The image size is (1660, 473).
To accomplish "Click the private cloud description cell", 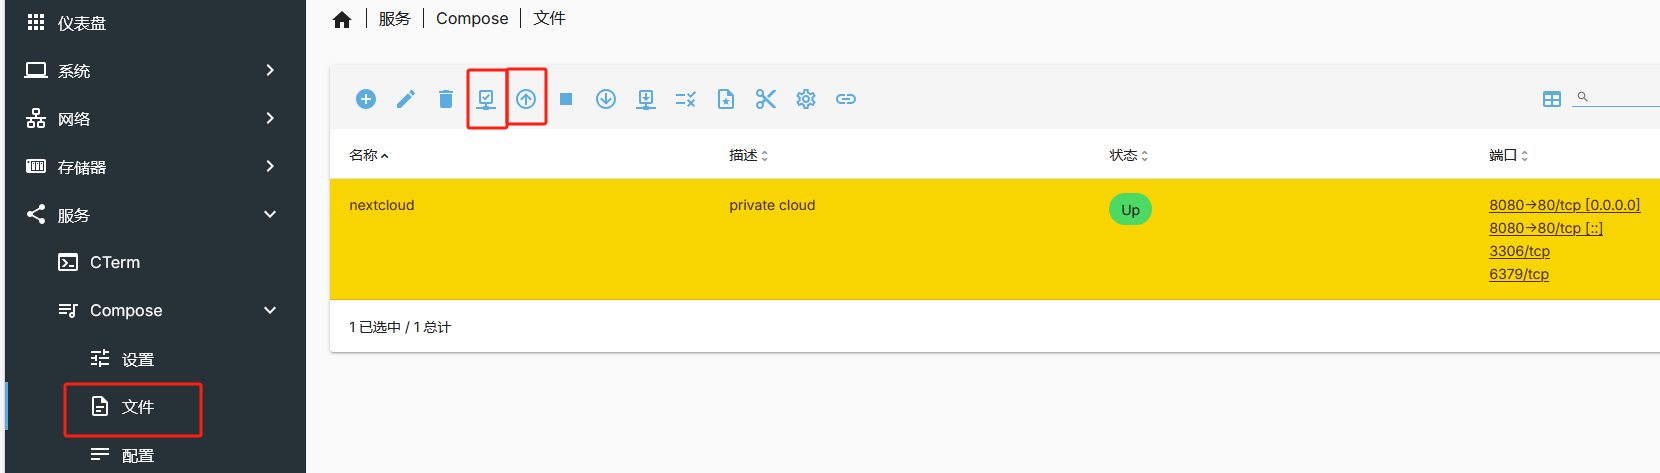I will pyautogui.click(x=772, y=205).
